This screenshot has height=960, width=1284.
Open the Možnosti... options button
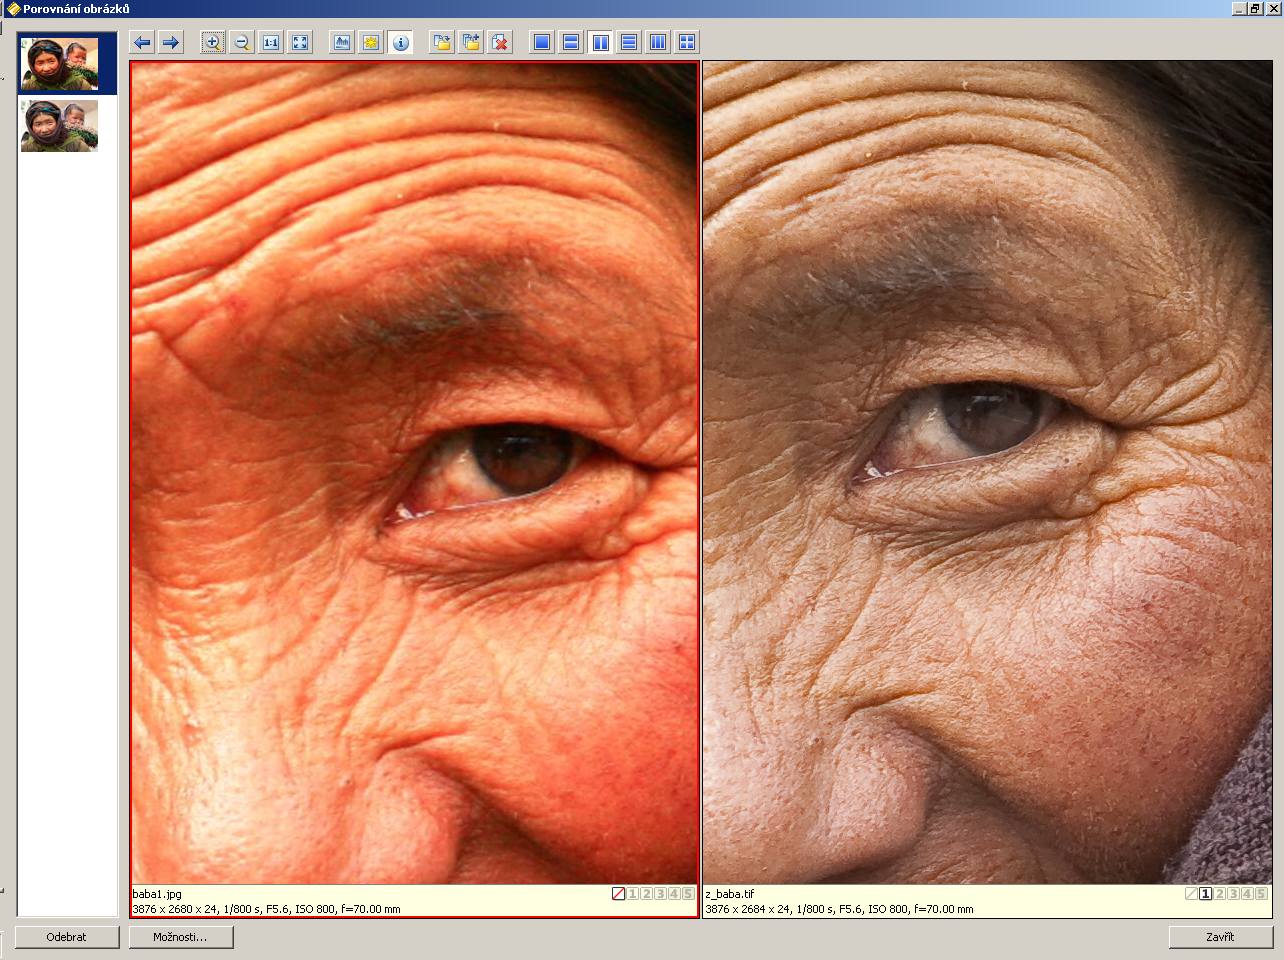180,937
